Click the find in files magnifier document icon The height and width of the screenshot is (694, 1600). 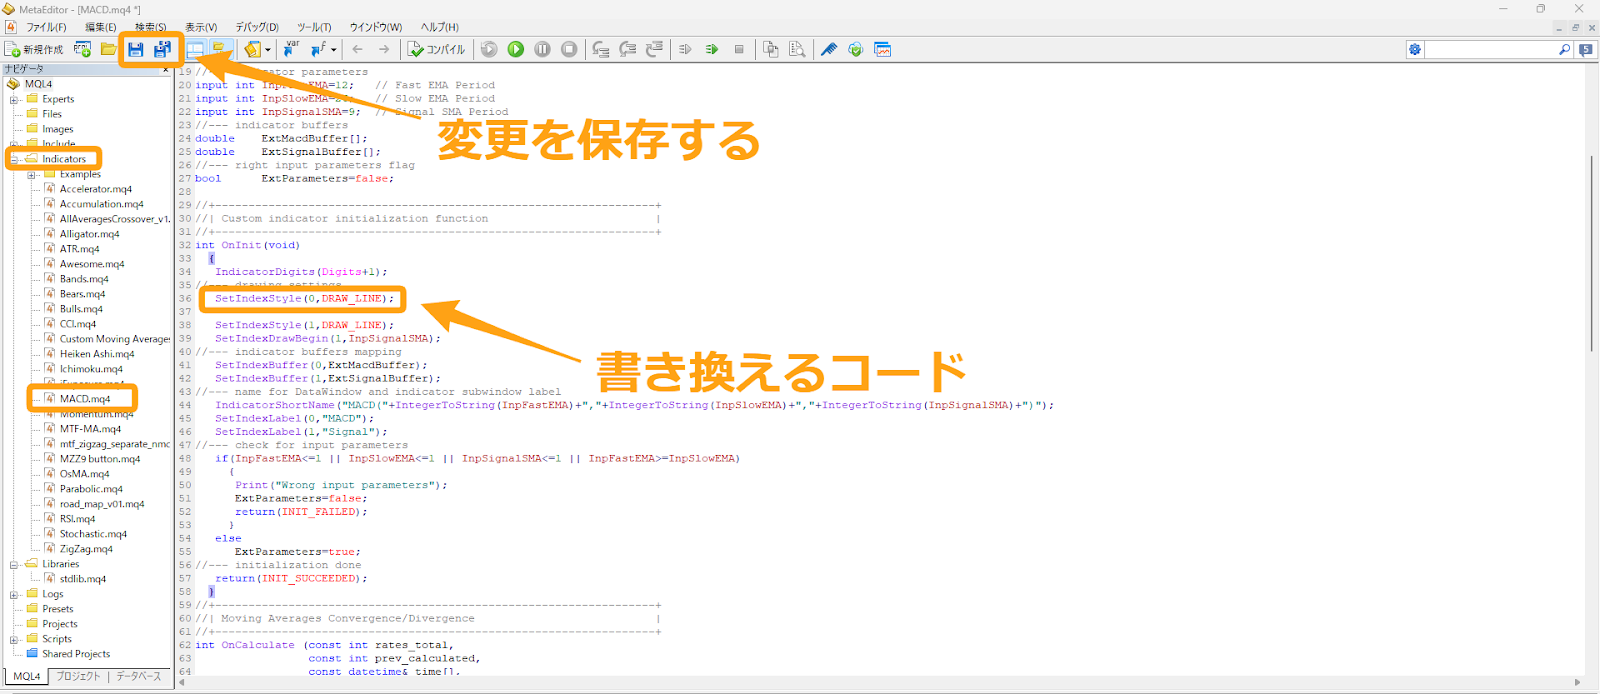click(x=797, y=49)
